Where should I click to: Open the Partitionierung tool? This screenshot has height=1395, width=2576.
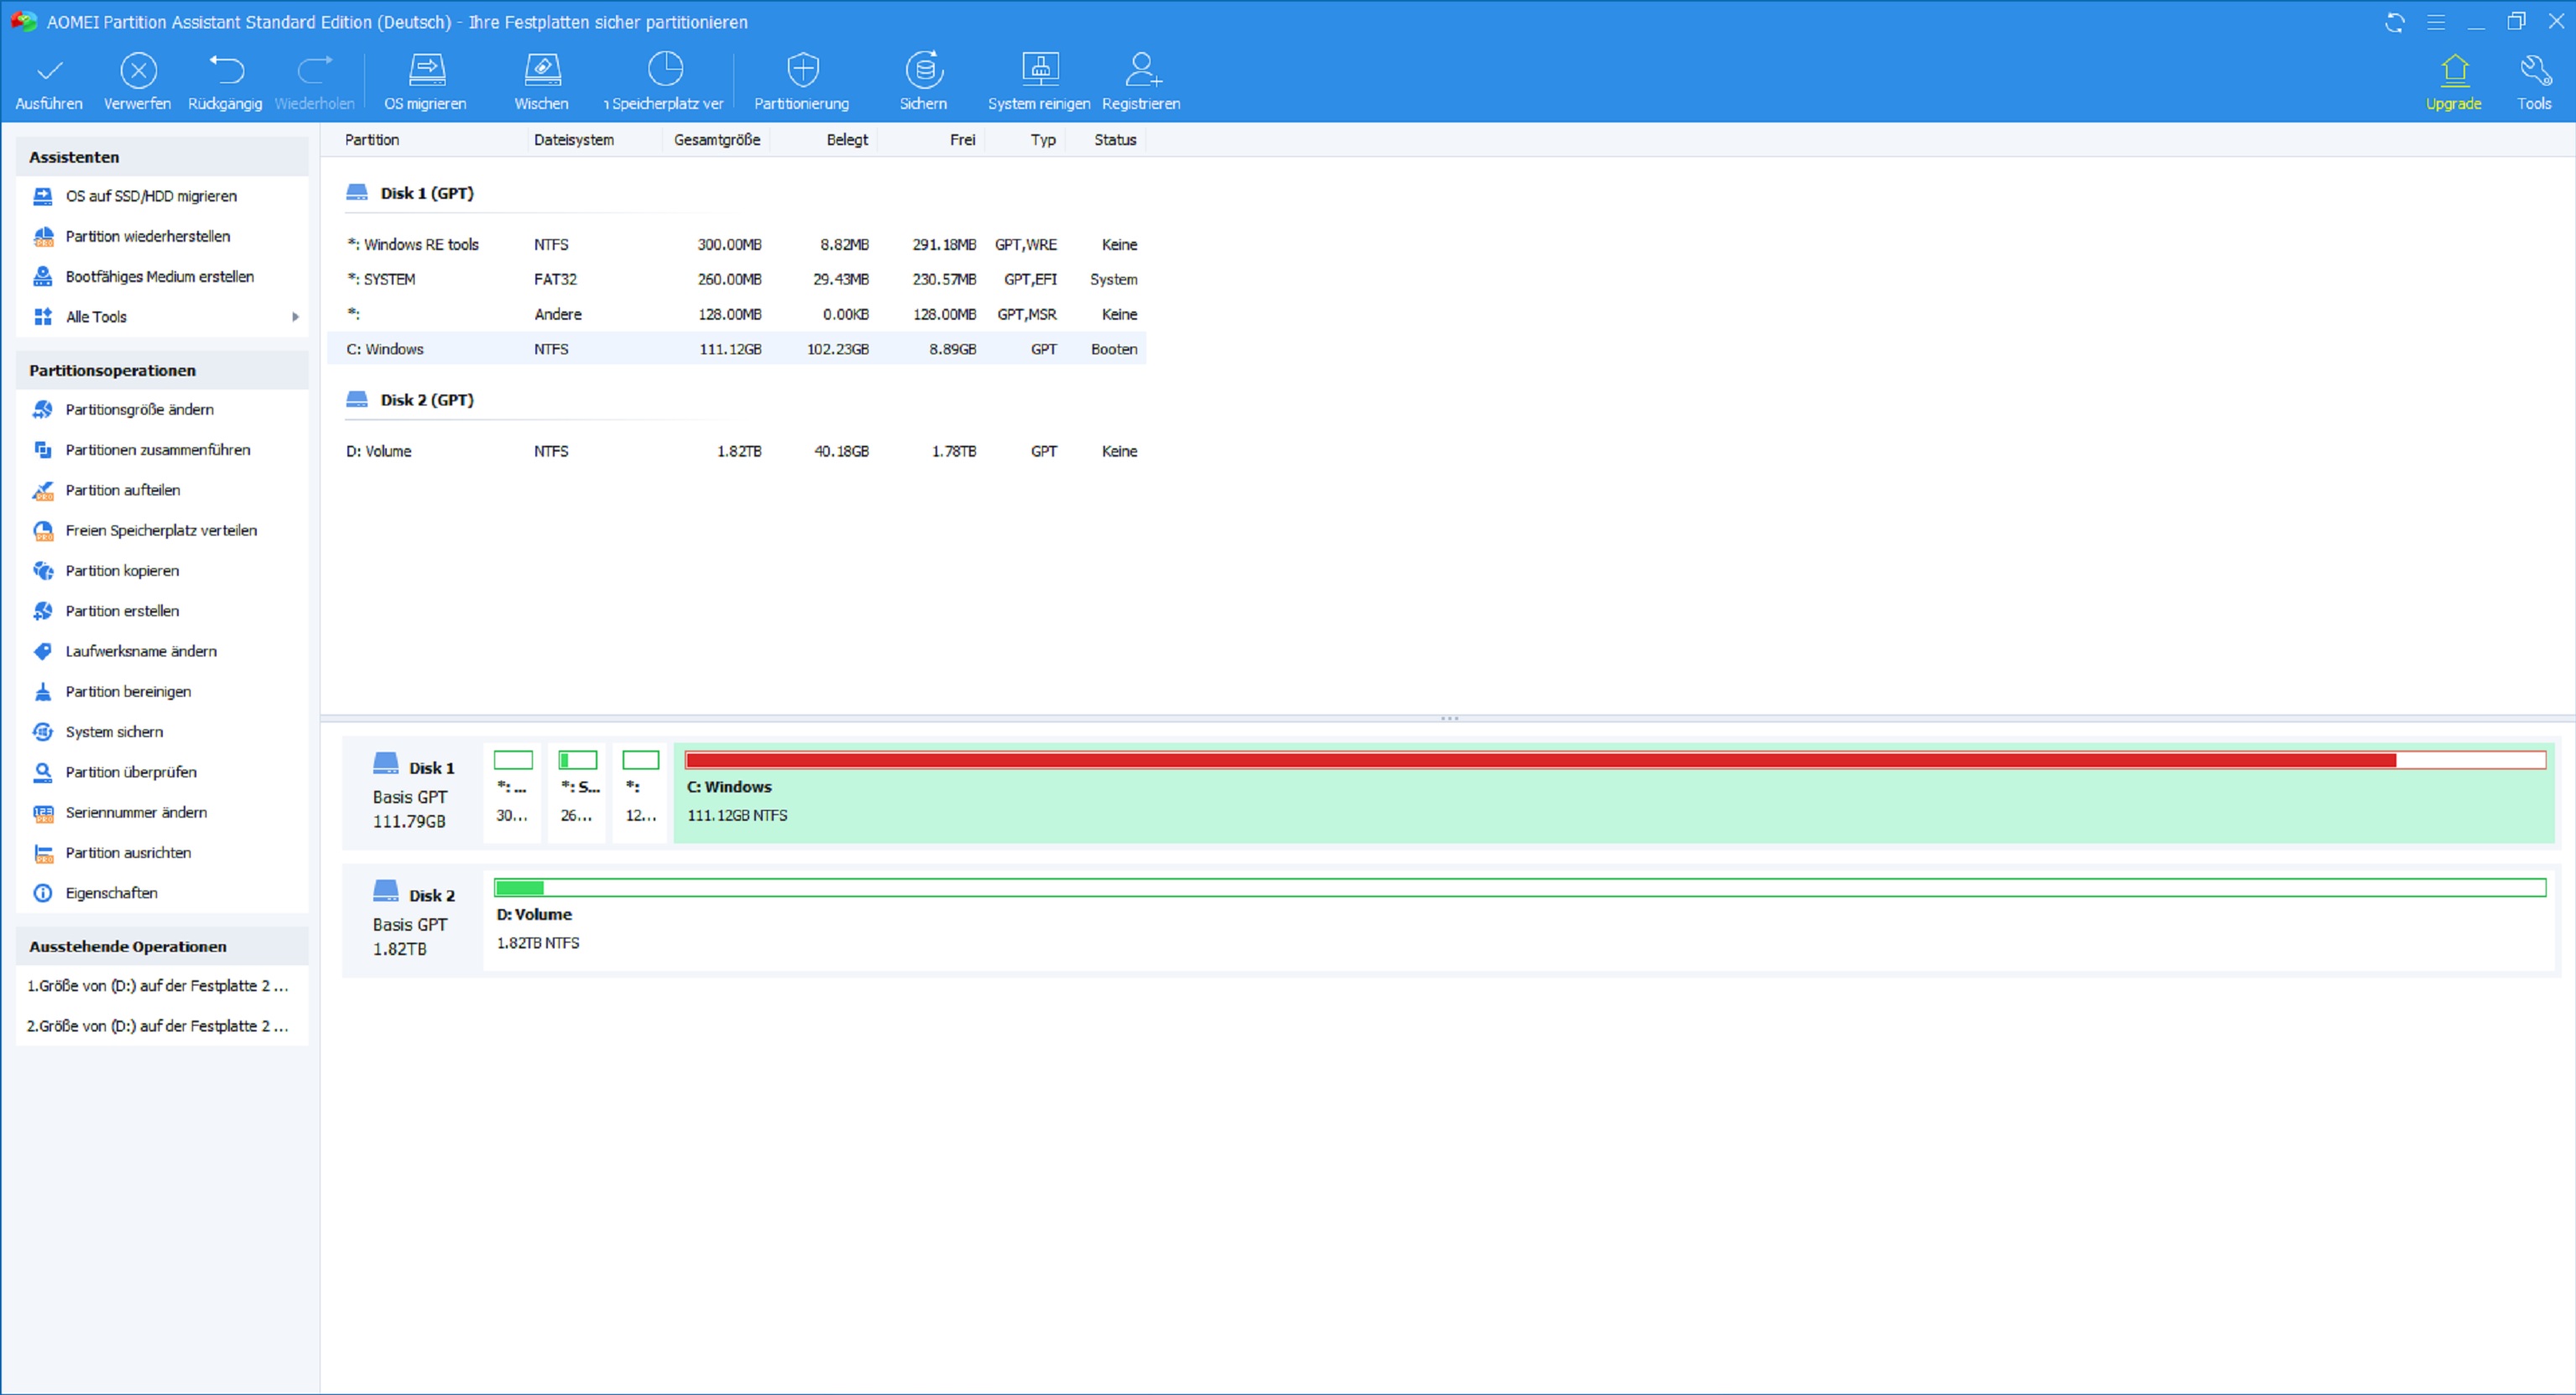(x=802, y=70)
